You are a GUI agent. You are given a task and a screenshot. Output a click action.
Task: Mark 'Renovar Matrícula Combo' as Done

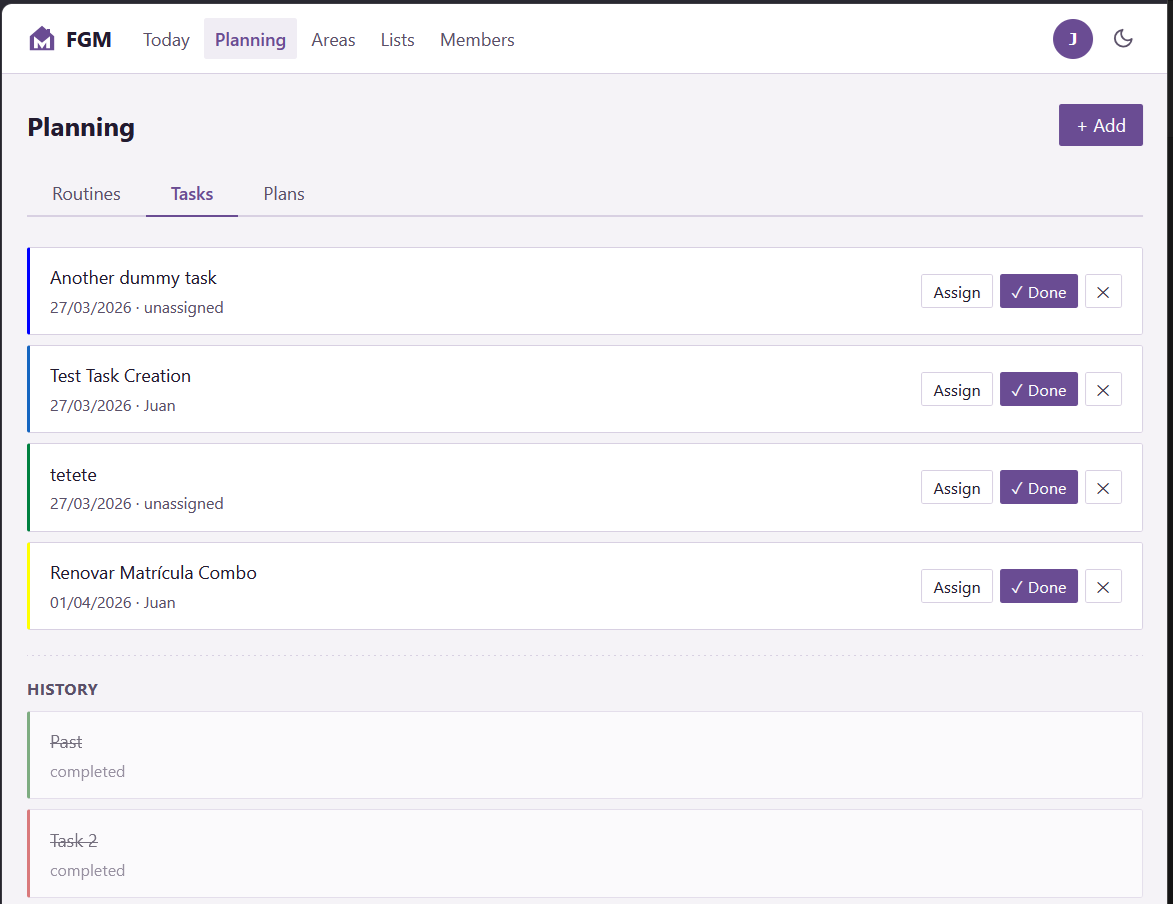[x=1038, y=587]
